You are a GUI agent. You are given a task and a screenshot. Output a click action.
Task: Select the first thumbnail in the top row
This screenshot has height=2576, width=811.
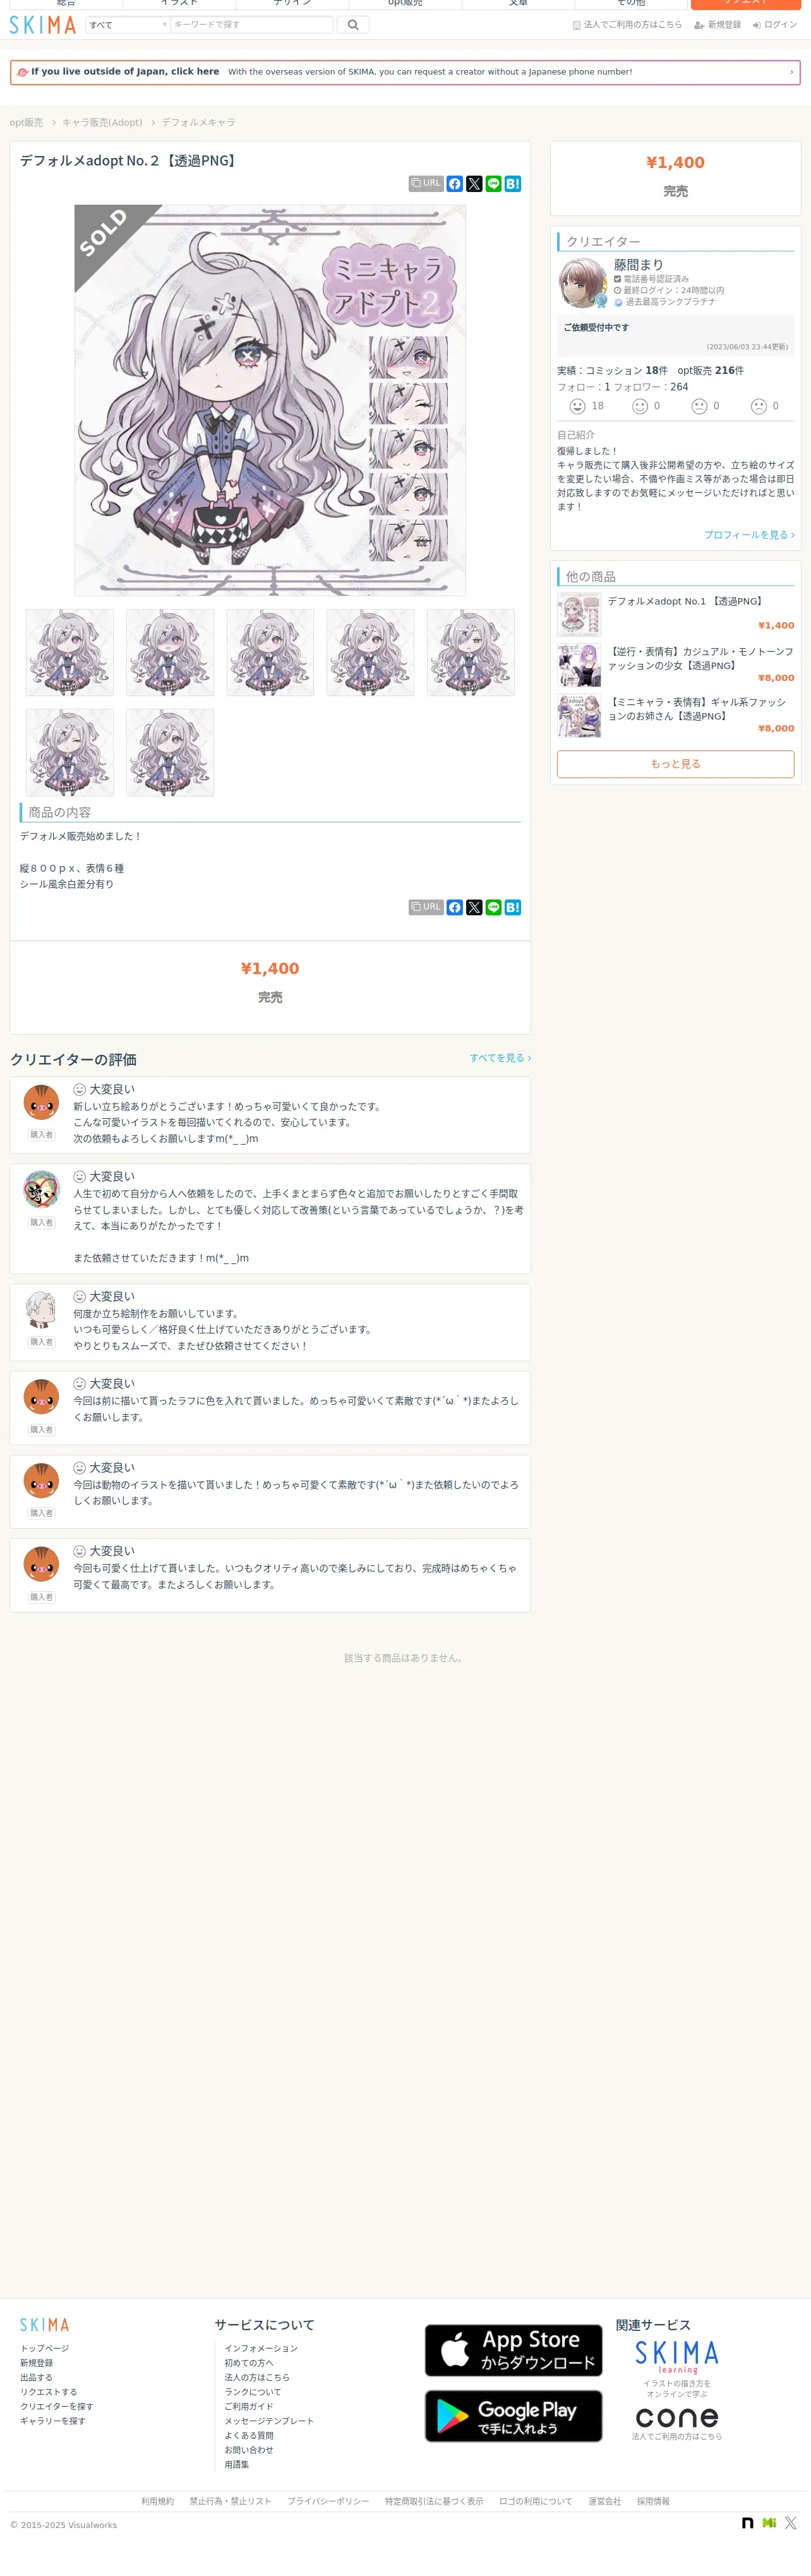[x=70, y=652]
